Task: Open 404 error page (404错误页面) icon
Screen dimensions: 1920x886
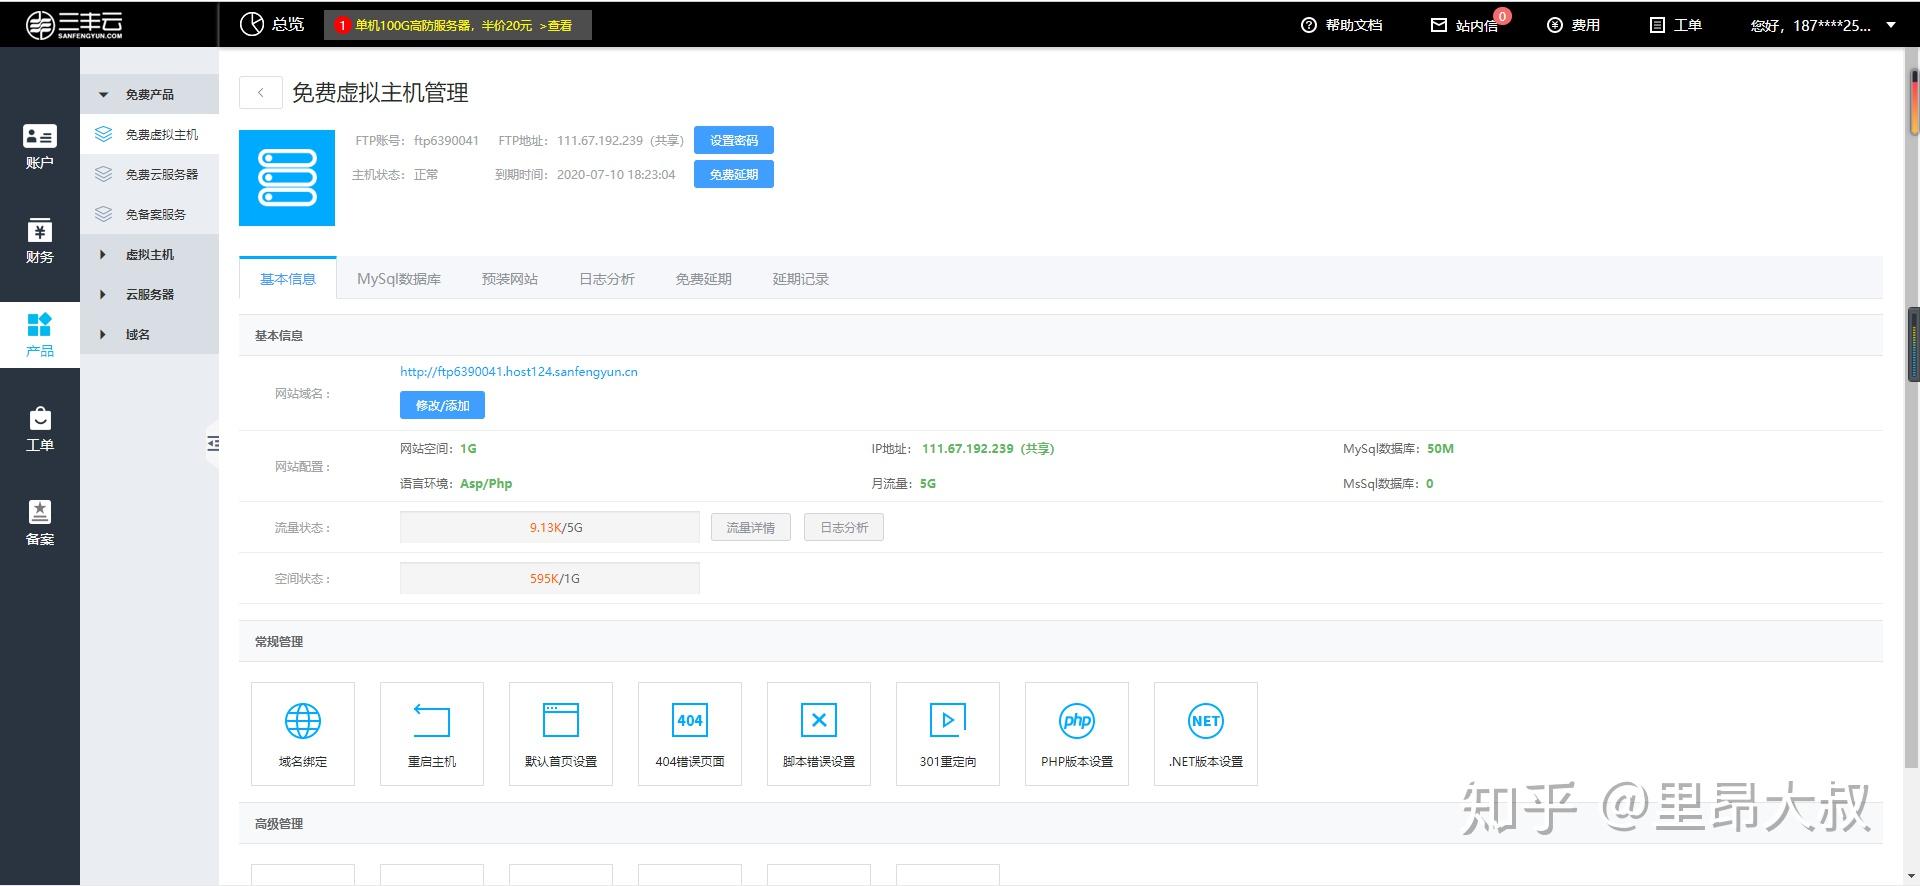Action: point(690,720)
